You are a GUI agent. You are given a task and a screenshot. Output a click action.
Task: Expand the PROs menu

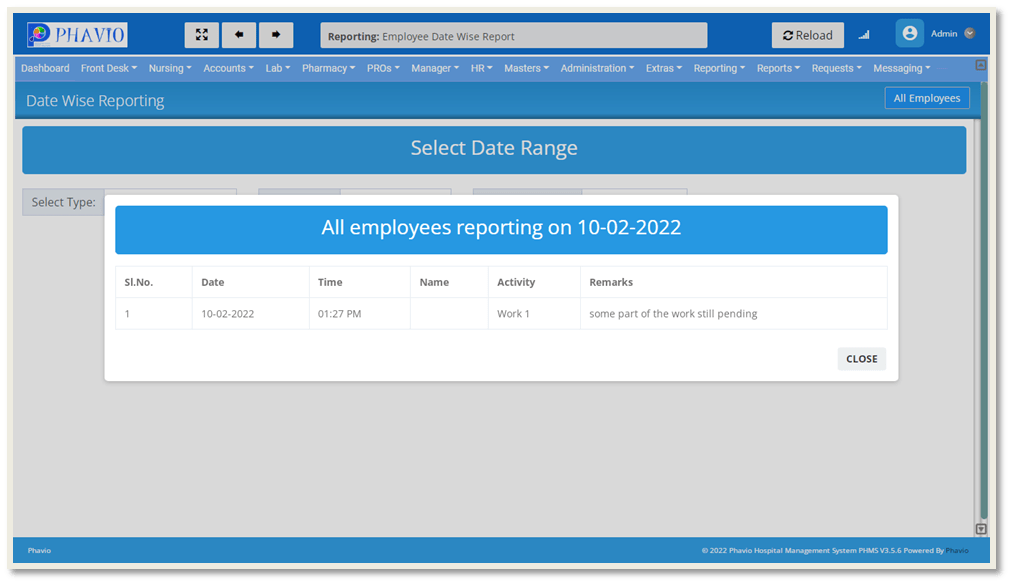[x=383, y=68]
